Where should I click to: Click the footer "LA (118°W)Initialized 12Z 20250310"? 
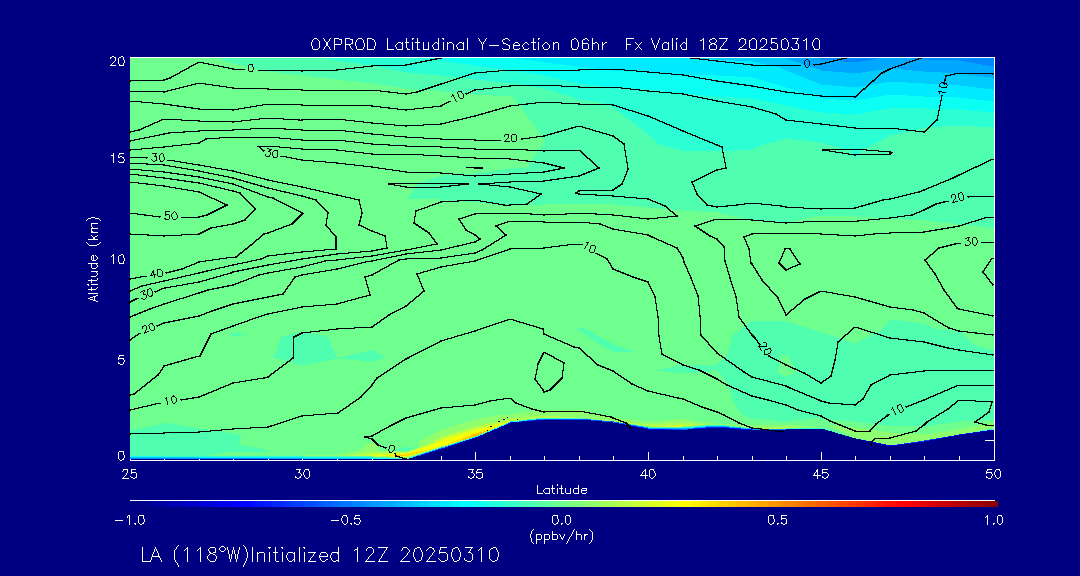[320, 555]
